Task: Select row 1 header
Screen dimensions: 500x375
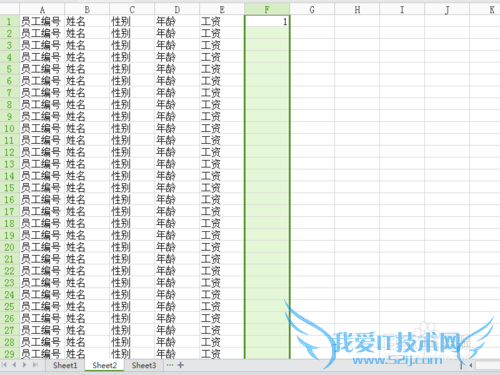Action: tap(9, 22)
